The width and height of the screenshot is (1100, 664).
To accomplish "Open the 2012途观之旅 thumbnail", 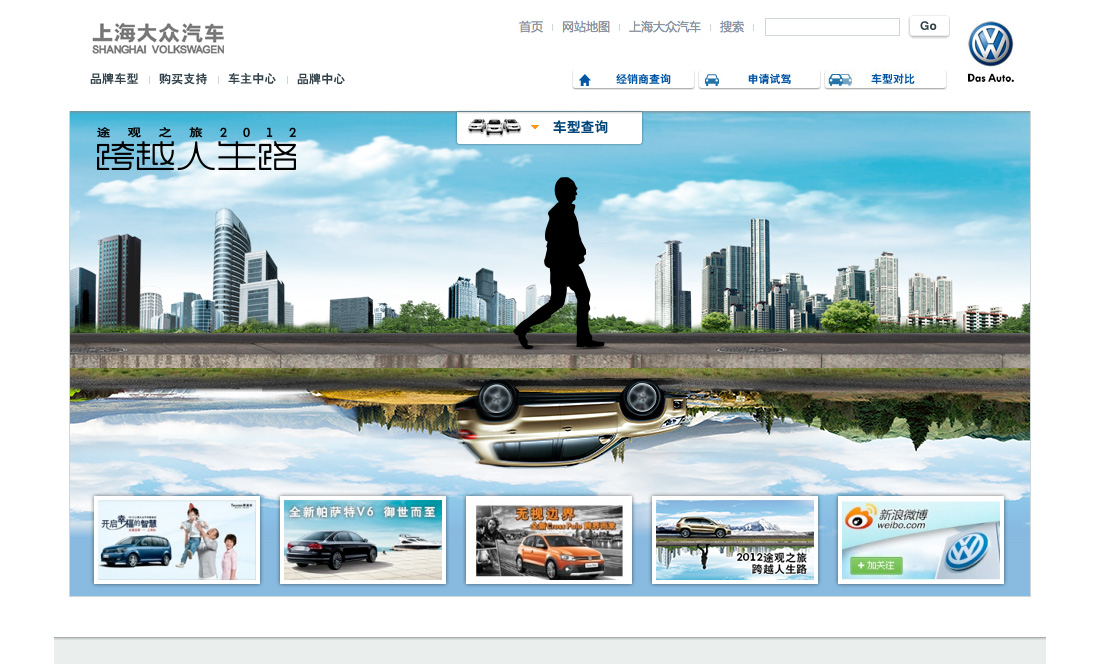I will pos(735,540).
